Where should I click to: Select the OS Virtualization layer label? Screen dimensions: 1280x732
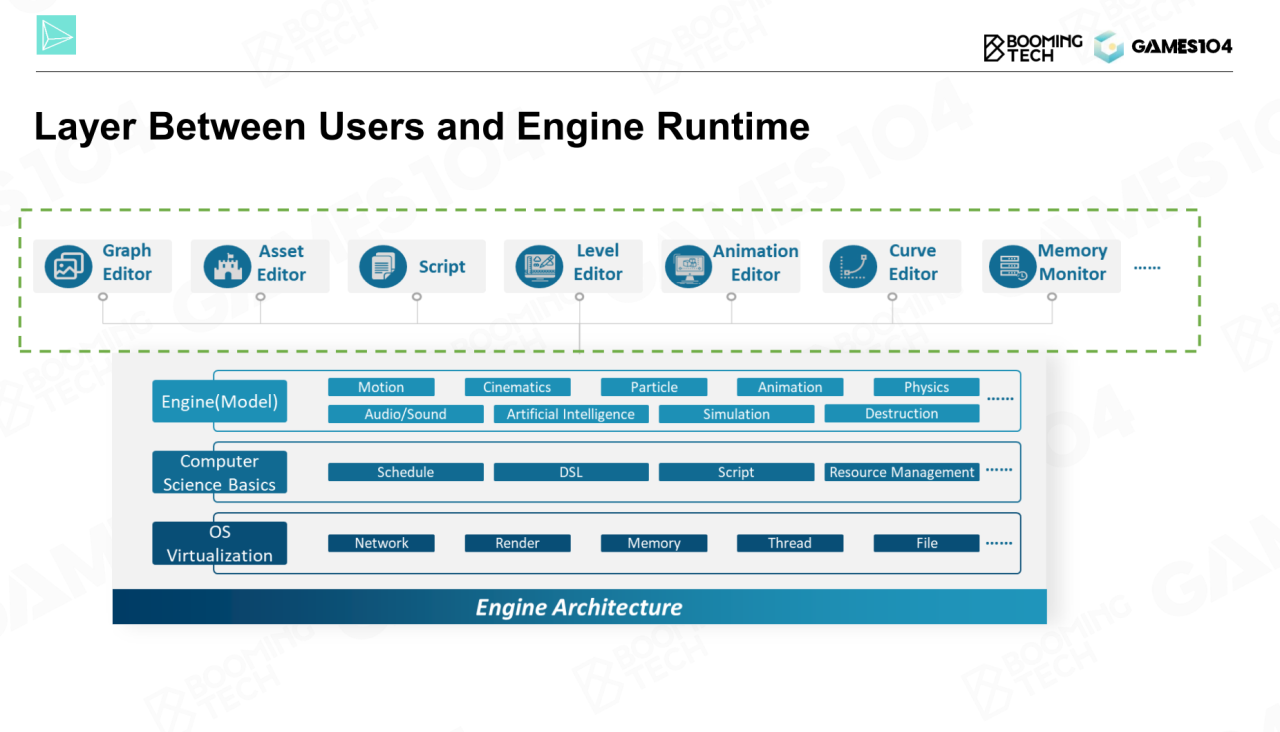click(x=219, y=543)
